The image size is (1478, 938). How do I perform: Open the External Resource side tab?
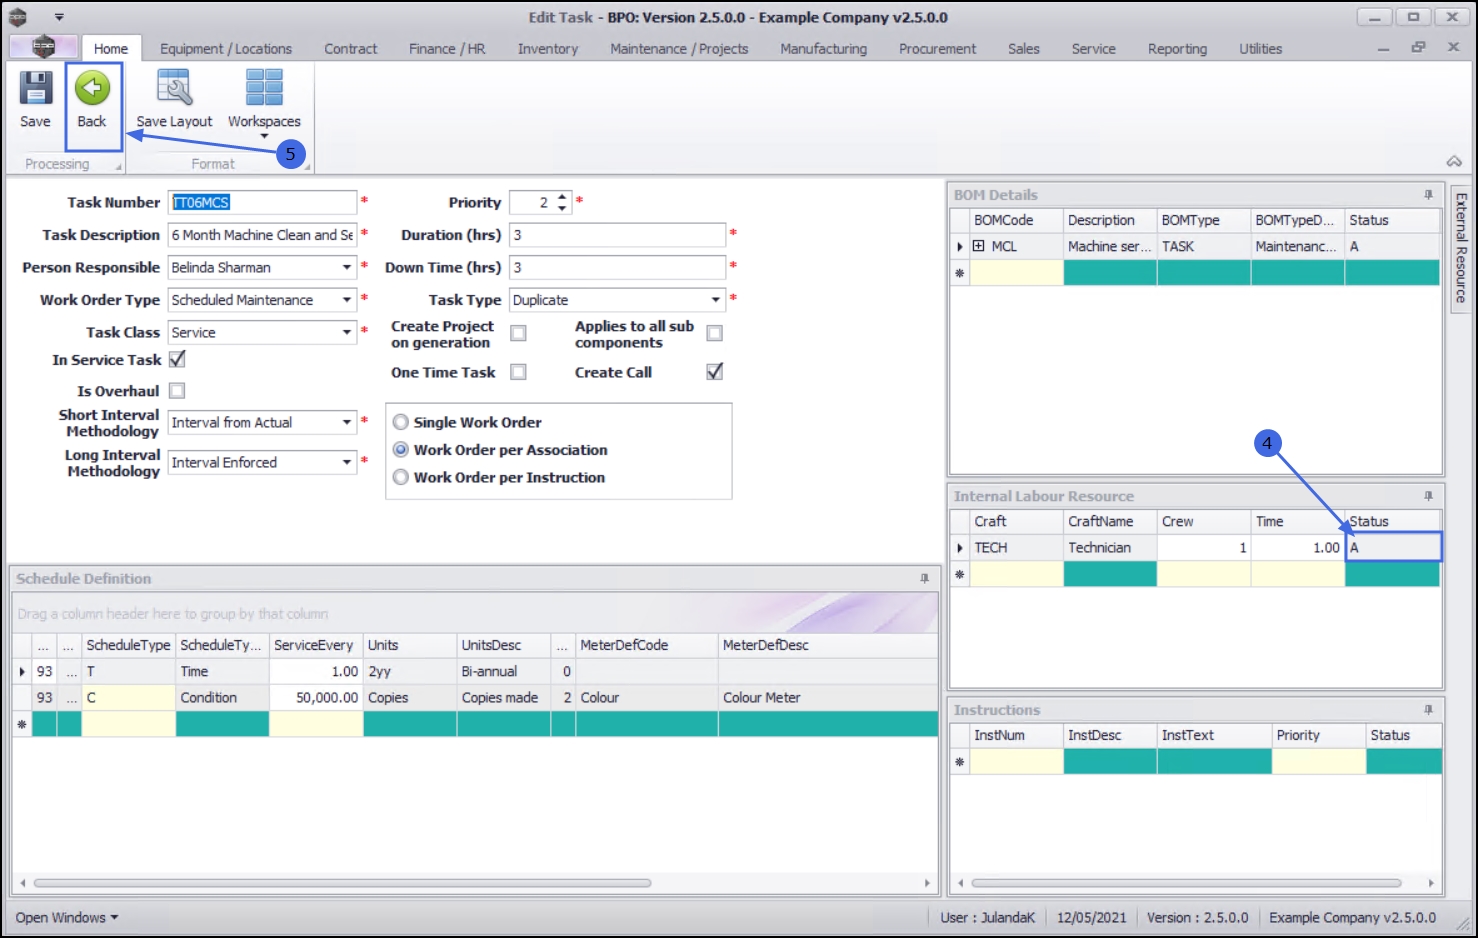pyautogui.click(x=1460, y=248)
